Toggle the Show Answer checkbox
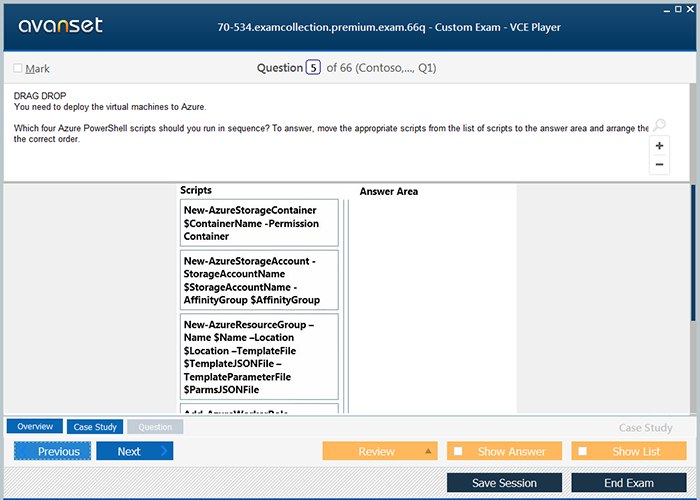Image resolution: width=700 pixels, height=500 pixels. [x=458, y=451]
